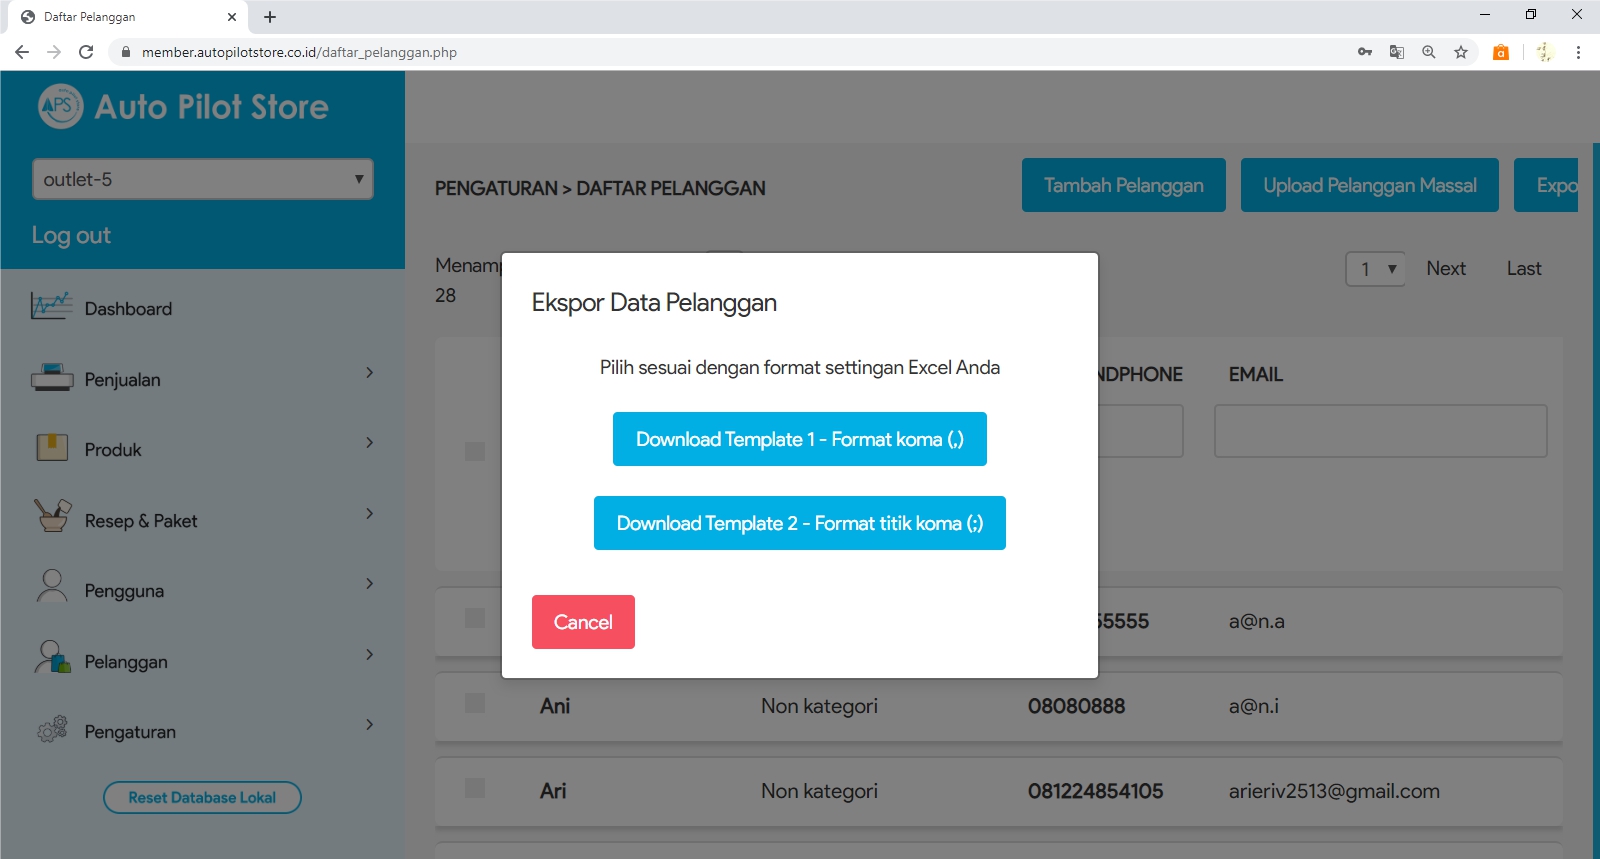Click the Dashboard chart icon in sidebar
The width and height of the screenshot is (1600, 859).
(51, 306)
